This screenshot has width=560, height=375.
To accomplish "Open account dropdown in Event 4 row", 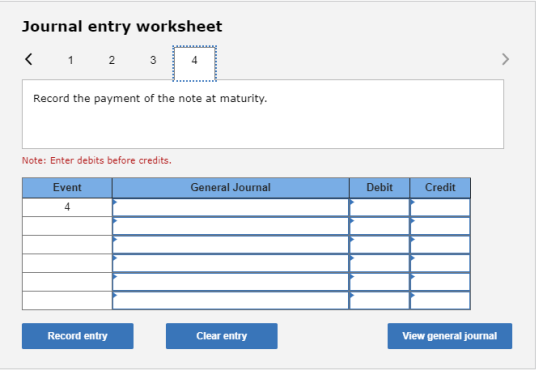I will [x=230, y=207].
